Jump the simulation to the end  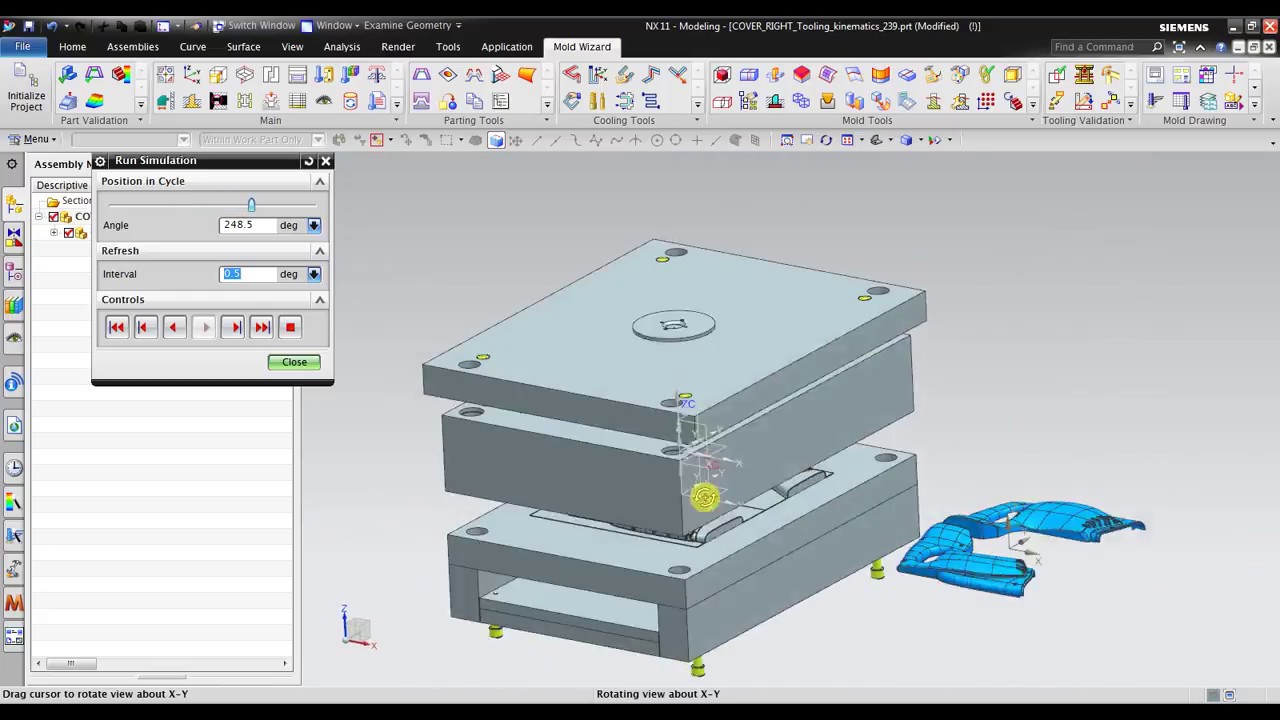[261, 327]
